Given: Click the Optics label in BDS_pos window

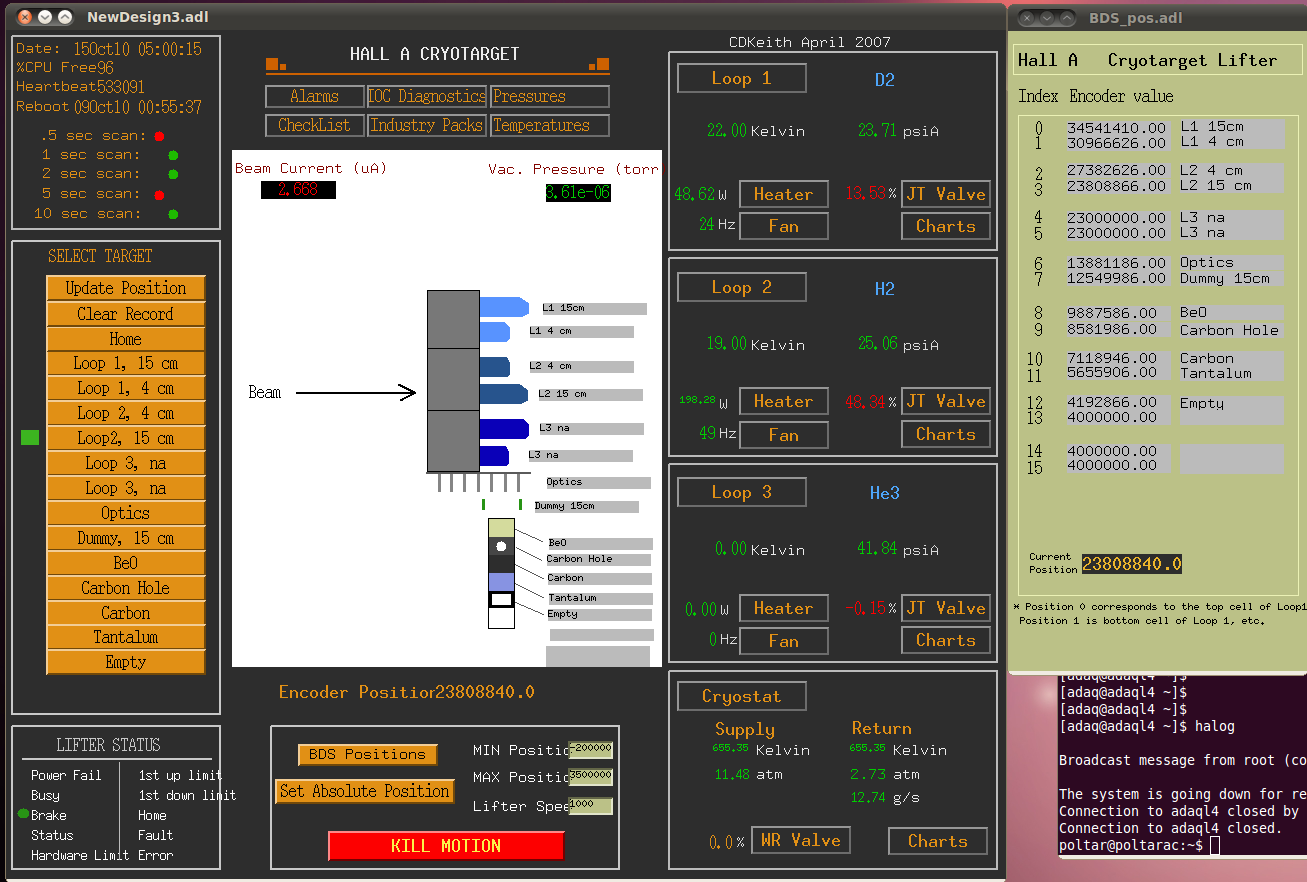Looking at the screenshot, I should pos(1207,263).
